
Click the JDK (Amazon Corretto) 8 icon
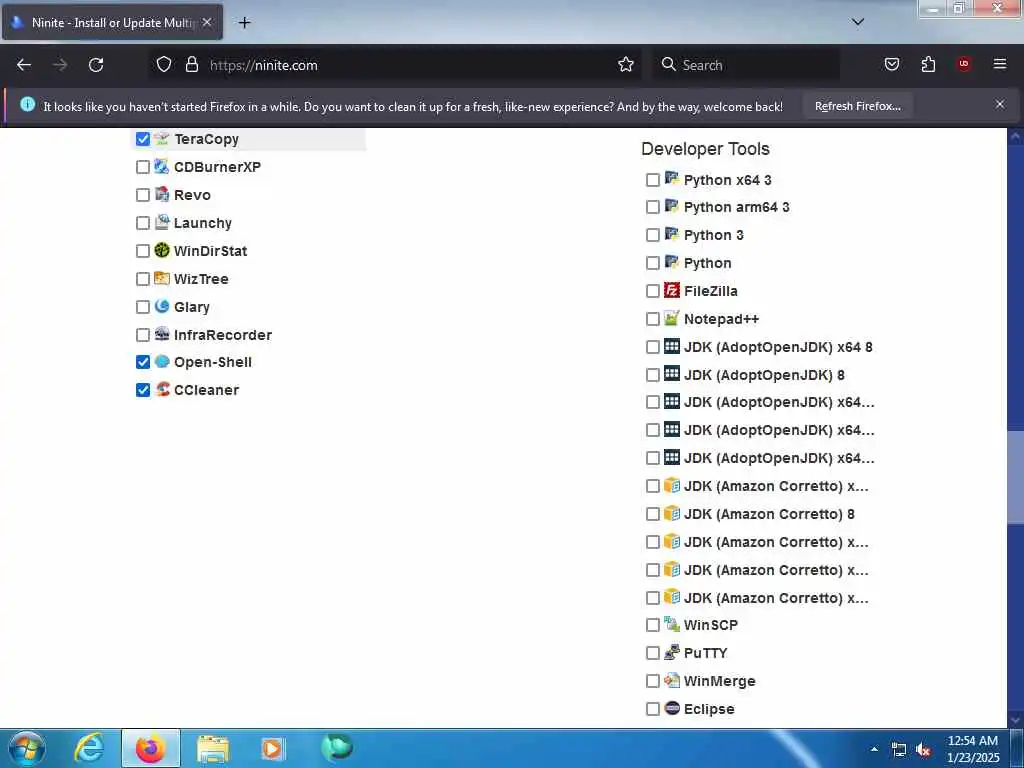(672, 513)
